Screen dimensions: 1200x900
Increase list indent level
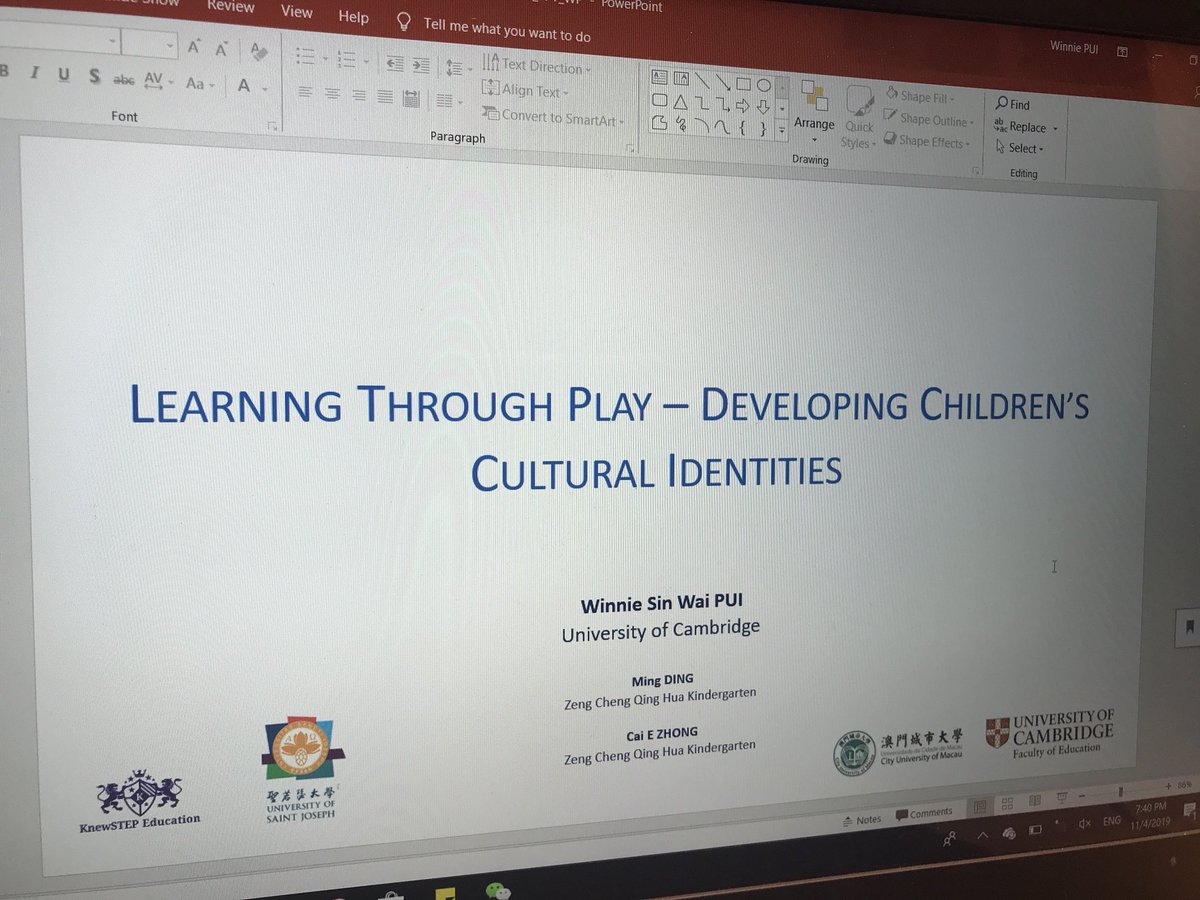point(421,65)
